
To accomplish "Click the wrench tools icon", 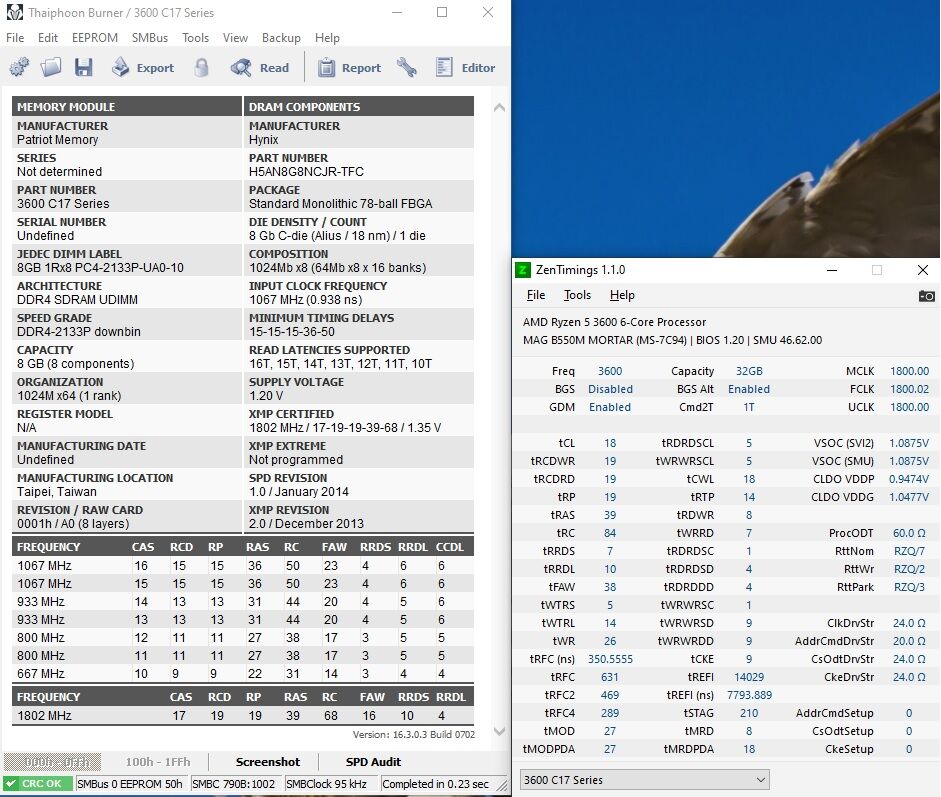I will tap(407, 67).
